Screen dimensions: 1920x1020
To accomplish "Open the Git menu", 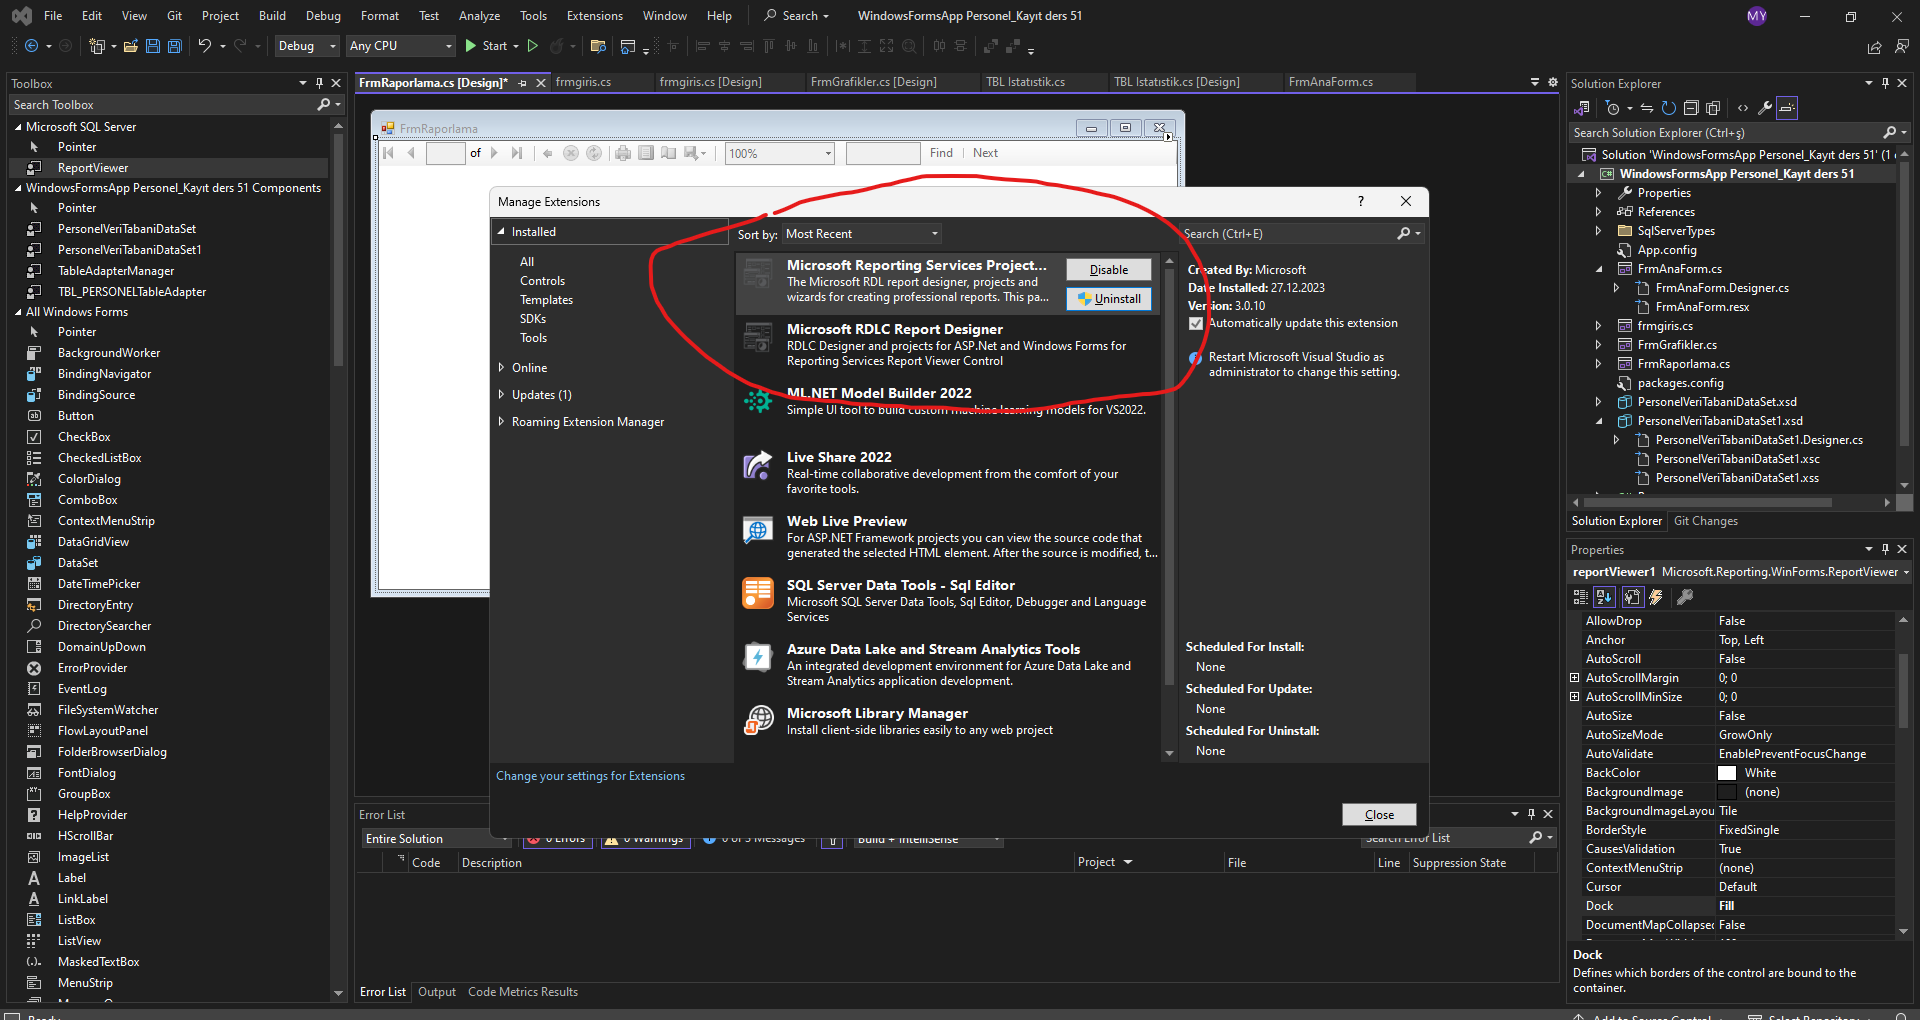I will coord(175,16).
